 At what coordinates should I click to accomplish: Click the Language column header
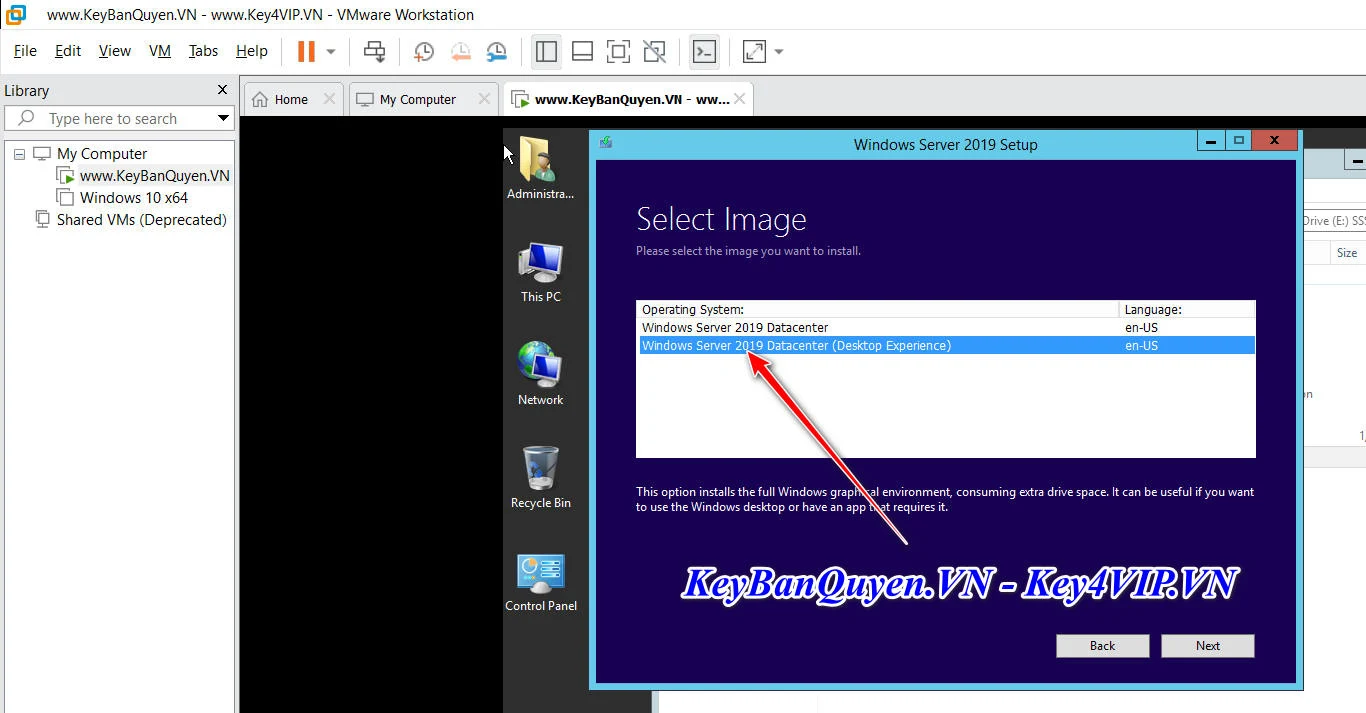(1187, 310)
